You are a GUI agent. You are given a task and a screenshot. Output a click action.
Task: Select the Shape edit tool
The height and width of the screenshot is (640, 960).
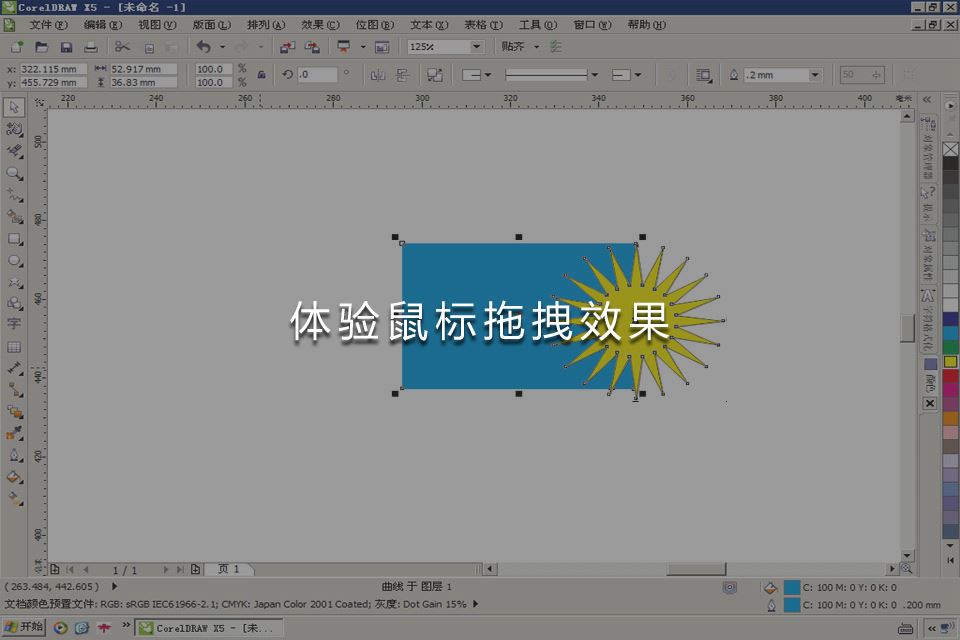click(14, 129)
